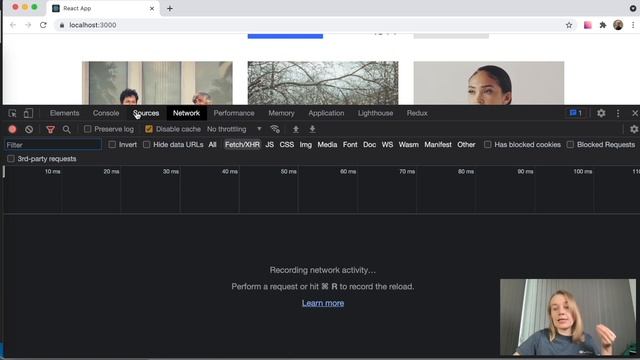Close the DevTools panel
Viewport: 640px width, 360px height.
(635, 113)
